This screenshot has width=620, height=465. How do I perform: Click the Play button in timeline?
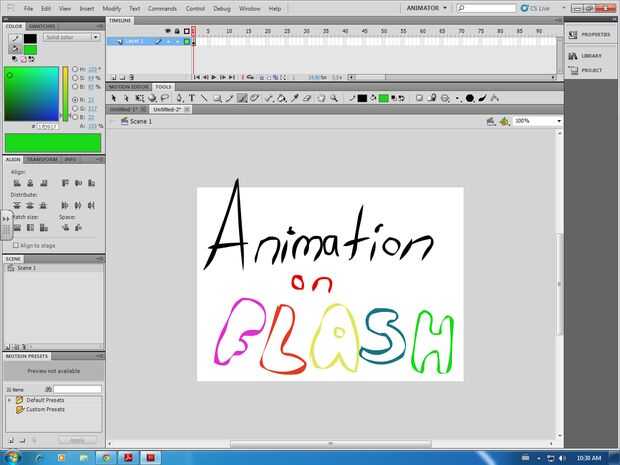214,77
